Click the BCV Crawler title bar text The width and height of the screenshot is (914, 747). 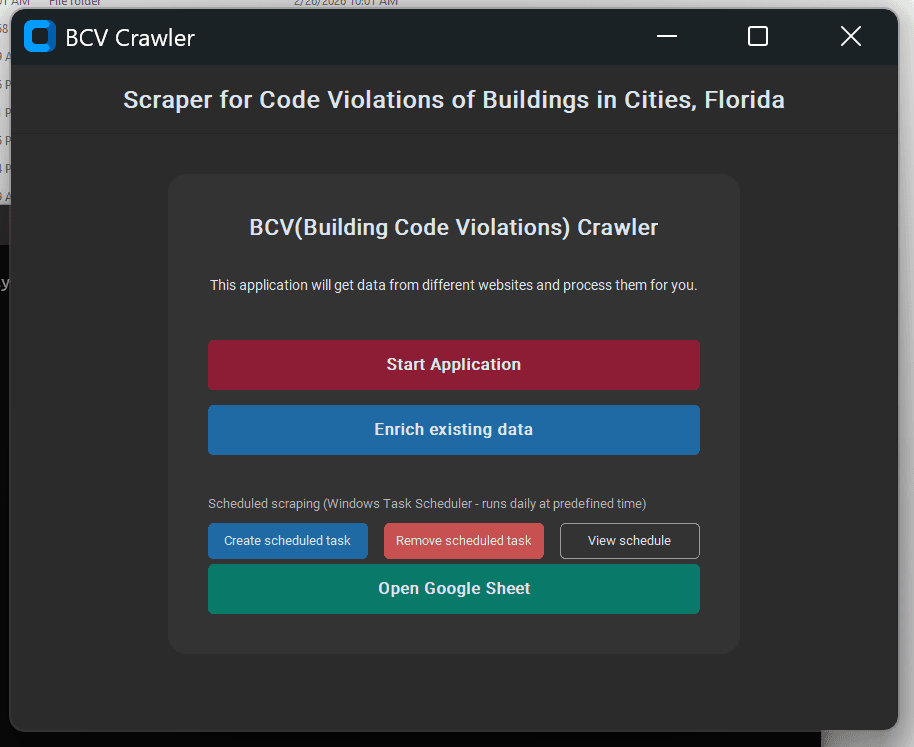130,38
